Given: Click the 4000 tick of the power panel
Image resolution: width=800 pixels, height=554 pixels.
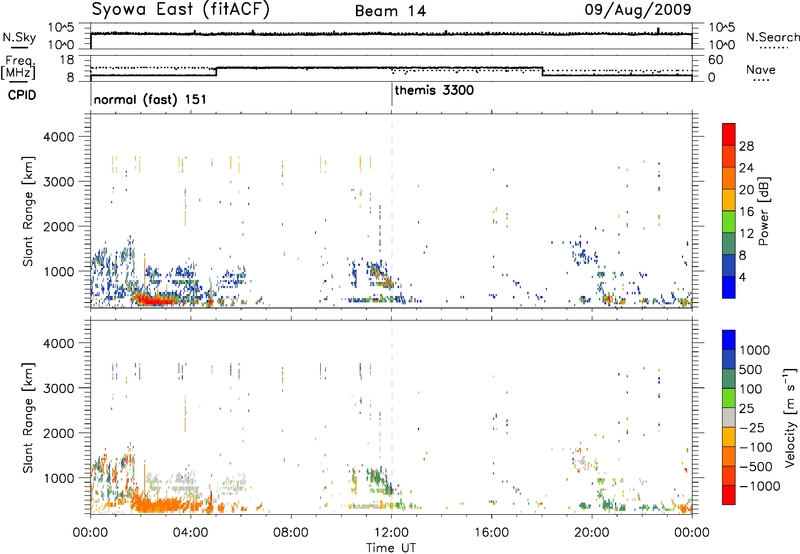Looking at the screenshot, I should (59, 137).
